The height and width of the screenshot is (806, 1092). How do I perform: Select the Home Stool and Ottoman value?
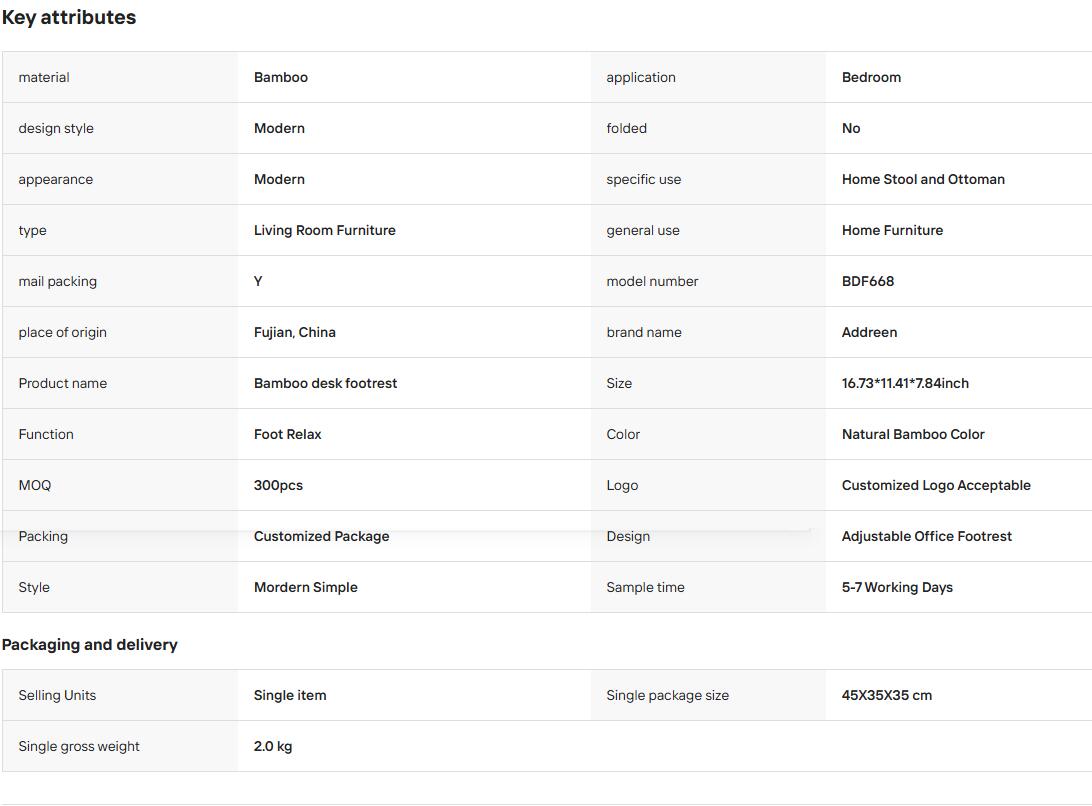click(x=923, y=179)
